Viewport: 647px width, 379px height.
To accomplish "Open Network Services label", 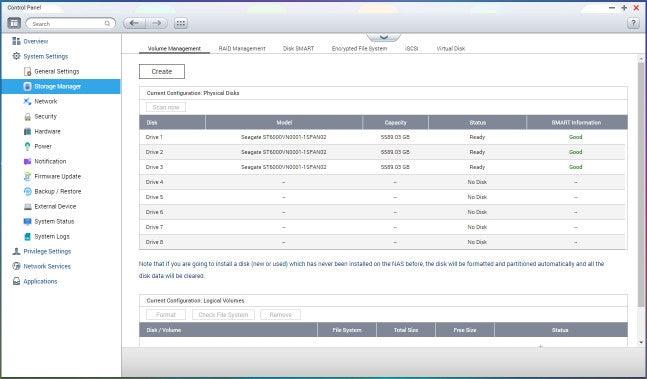I will click(x=47, y=266).
